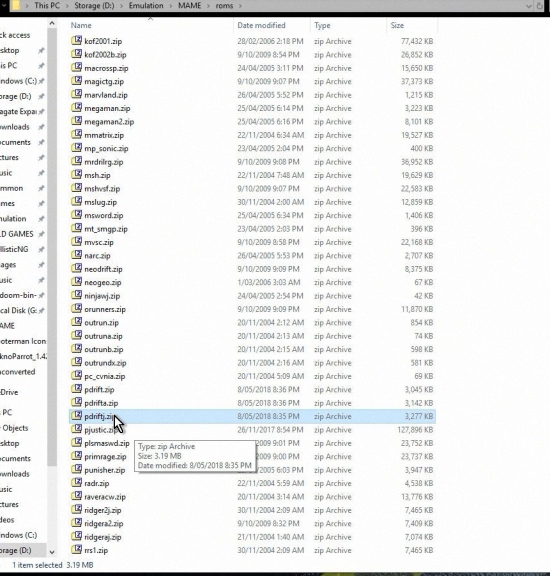Select the ridger2j.zip file name
Image resolution: width=550 pixels, height=576 pixels.
(x=103, y=510)
